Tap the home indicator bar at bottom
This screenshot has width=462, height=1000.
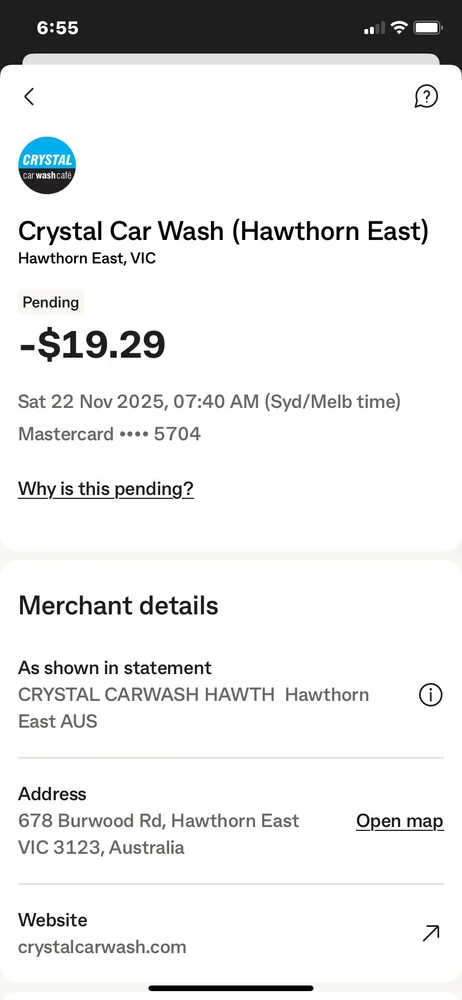point(231,988)
